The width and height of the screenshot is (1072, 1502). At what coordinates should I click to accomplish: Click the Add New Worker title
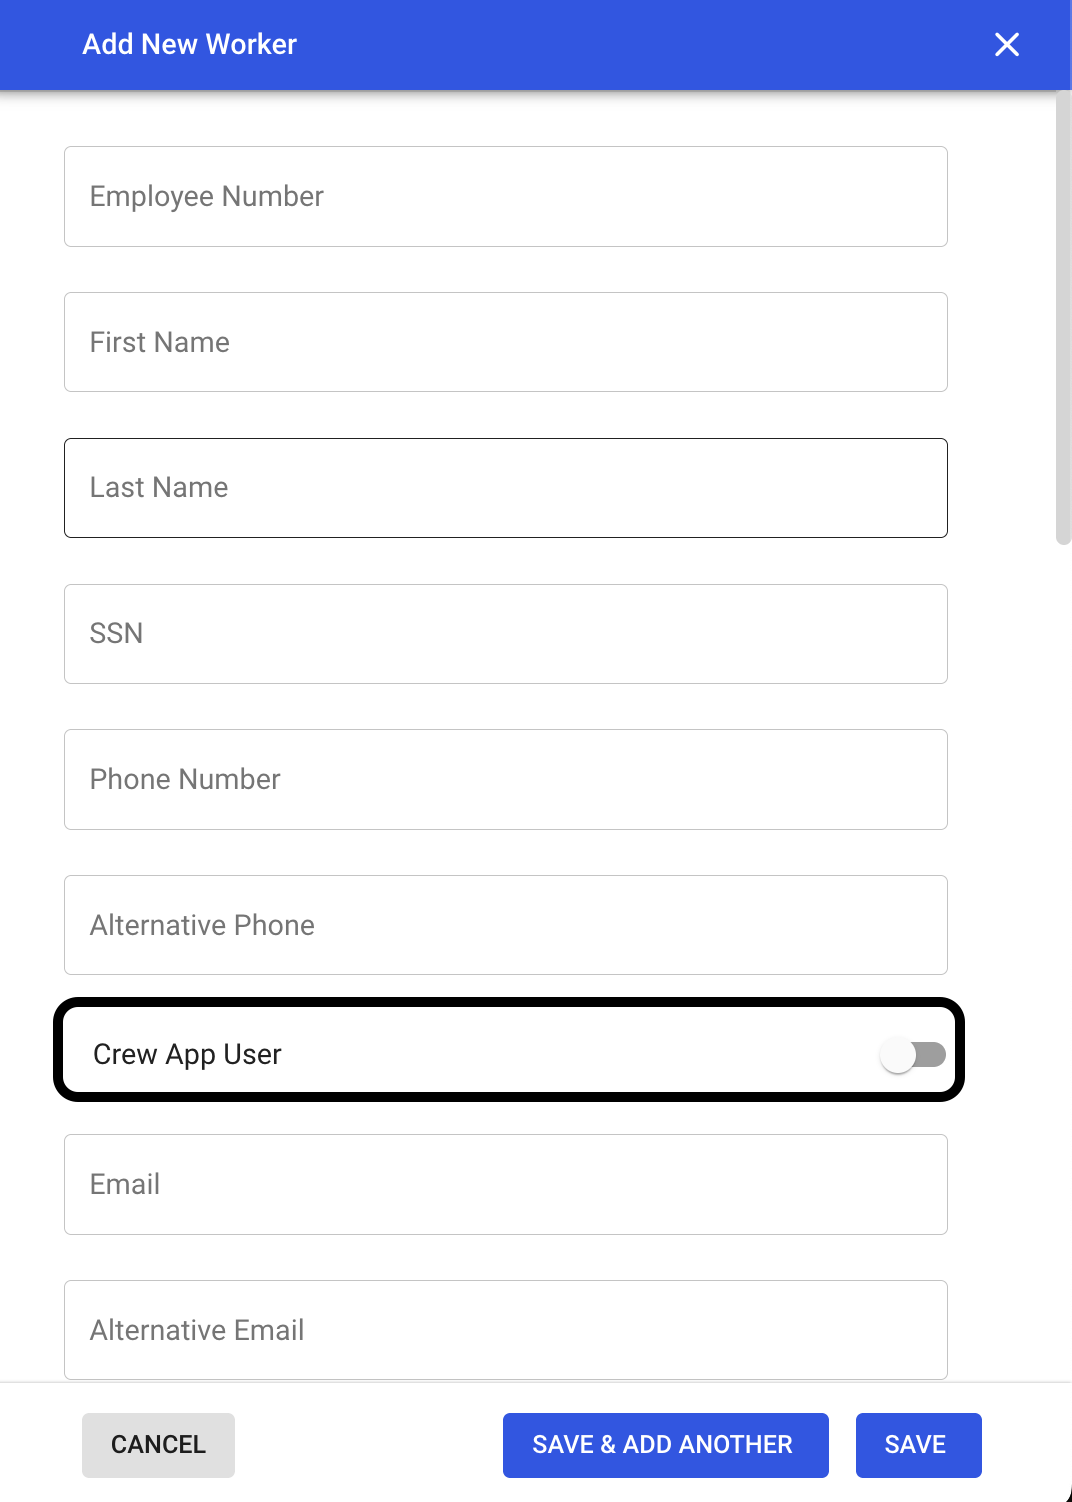click(x=190, y=44)
